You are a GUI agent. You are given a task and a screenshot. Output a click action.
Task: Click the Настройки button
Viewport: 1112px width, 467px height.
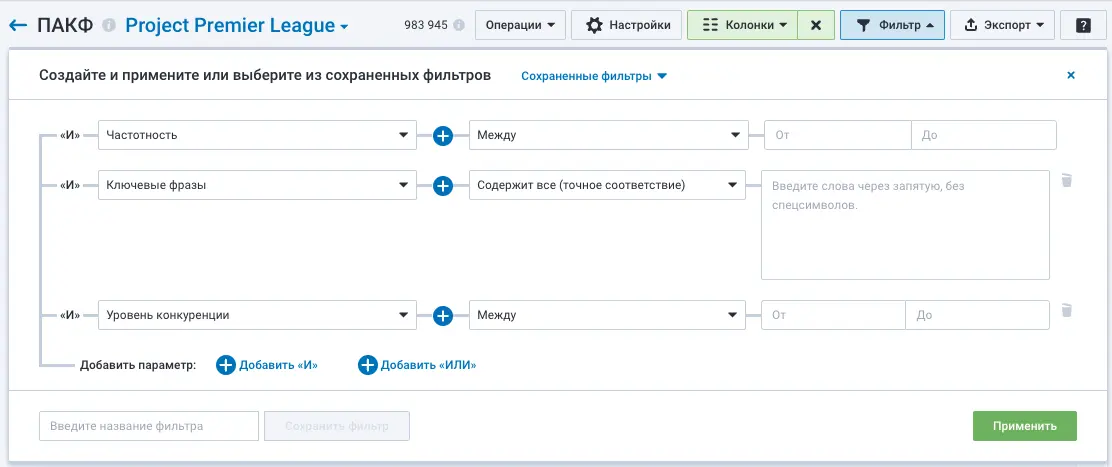(x=627, y=25)
